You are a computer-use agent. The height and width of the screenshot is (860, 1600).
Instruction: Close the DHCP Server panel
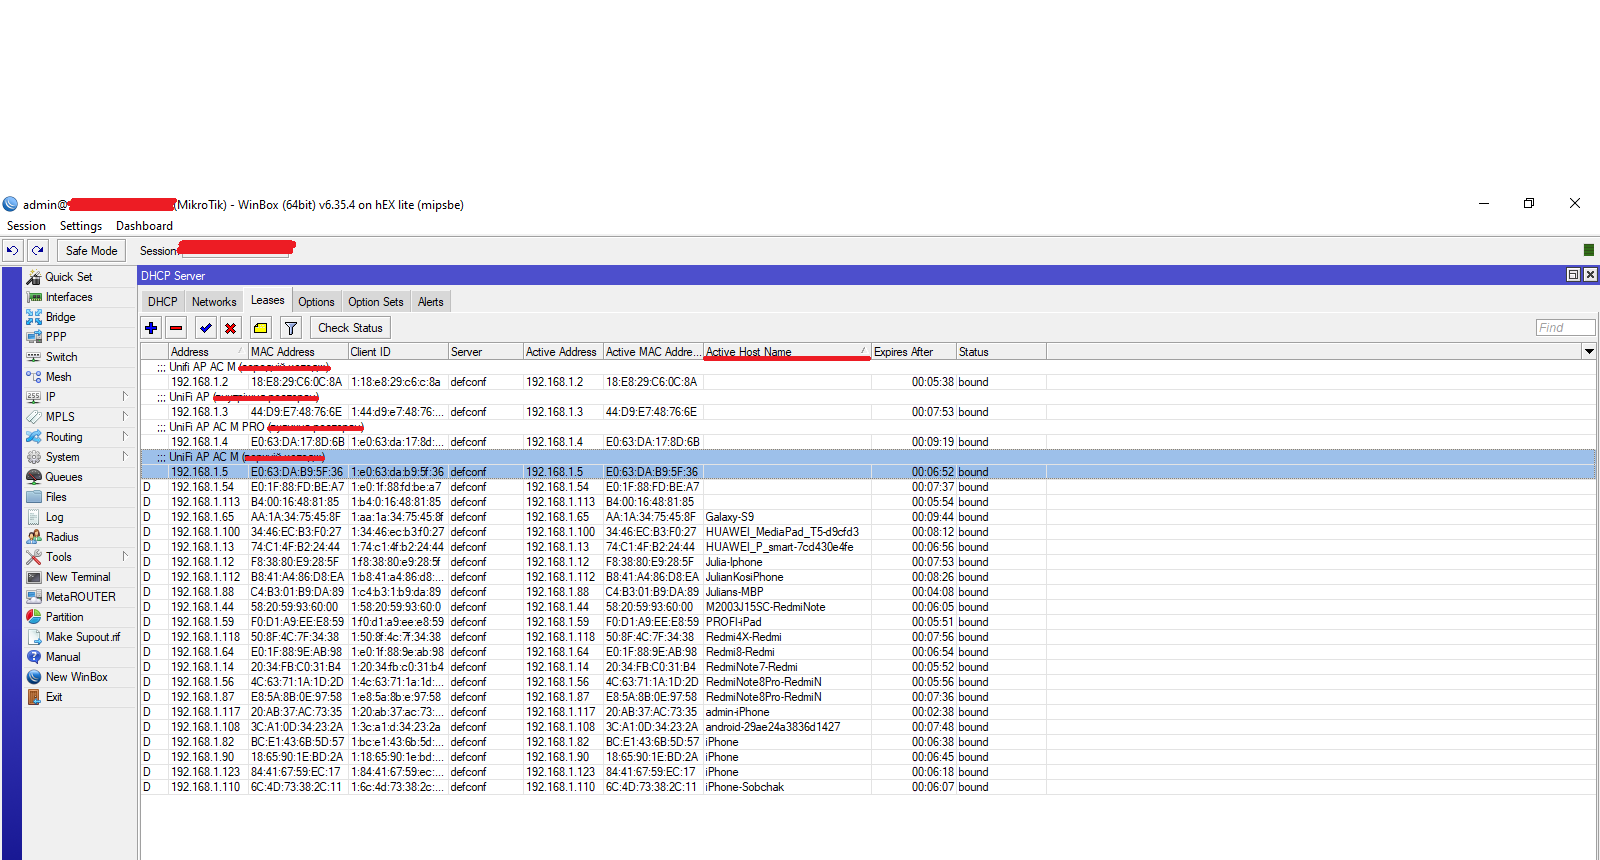(1590, 275)
